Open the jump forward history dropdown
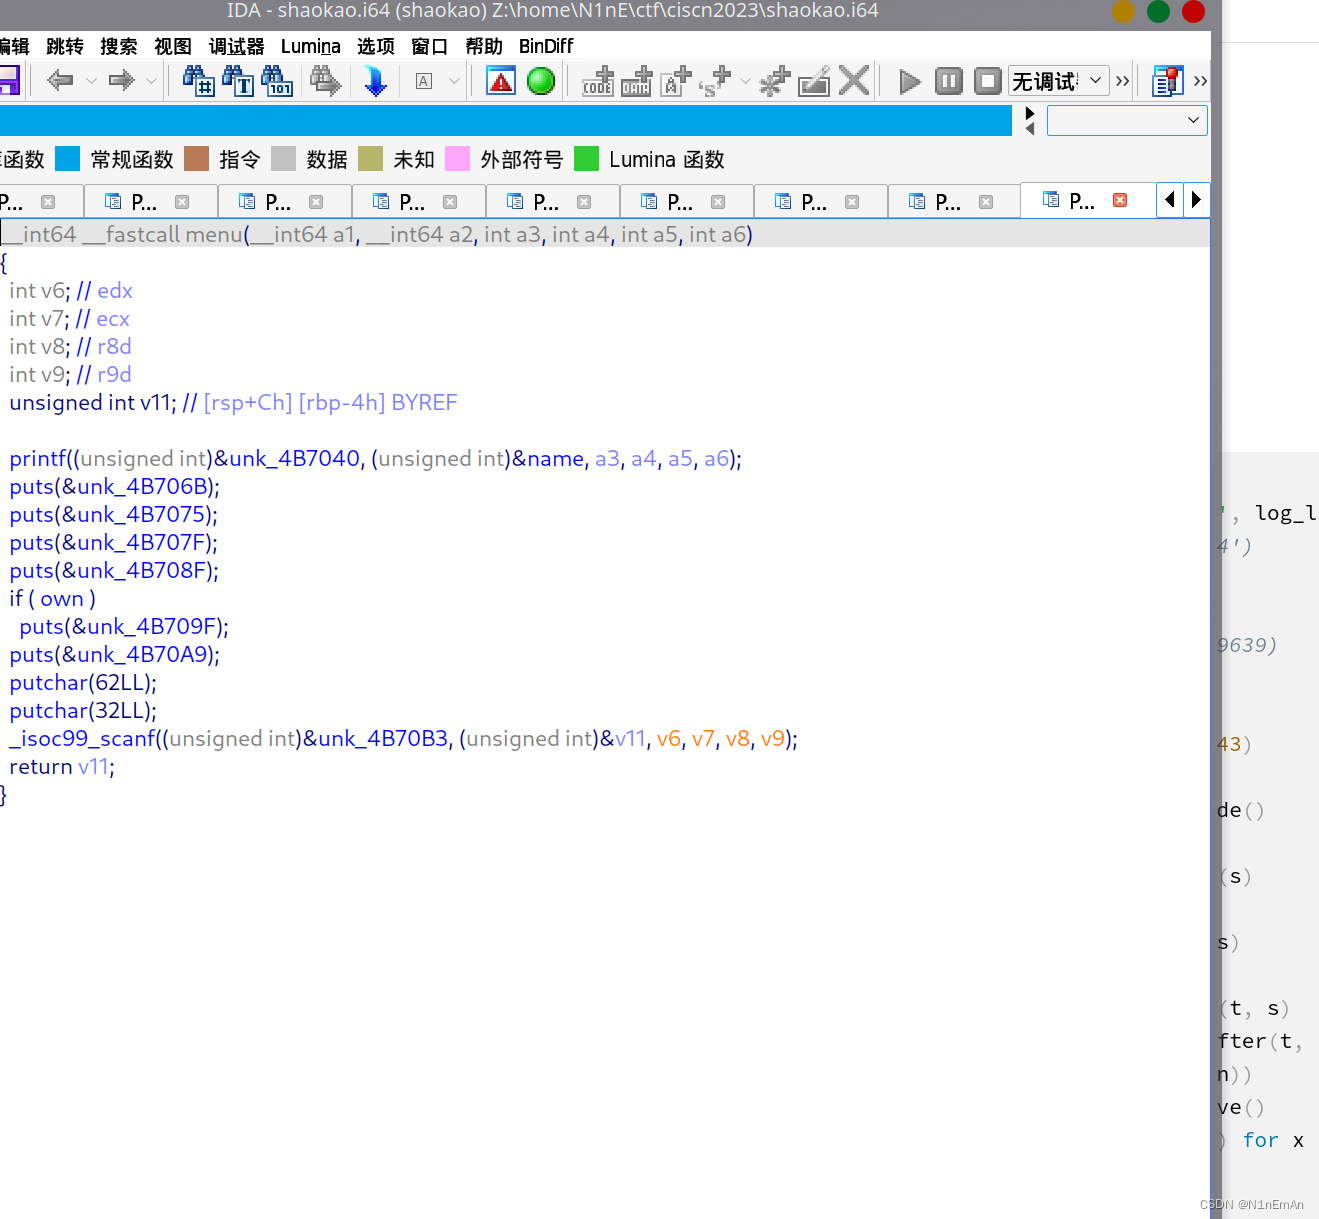The height and width of the screenshot is (1219, 1319). tap(151, 81)
